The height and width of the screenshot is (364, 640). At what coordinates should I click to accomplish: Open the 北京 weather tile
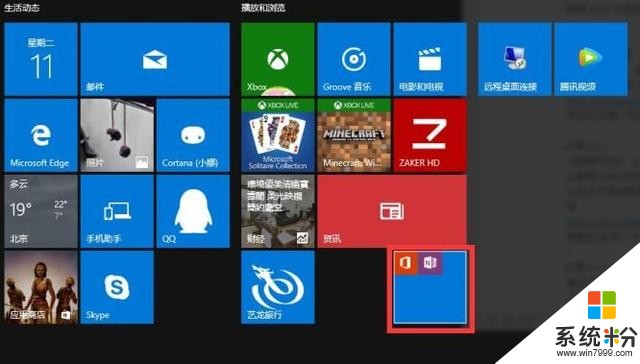[x=41, y=211]
